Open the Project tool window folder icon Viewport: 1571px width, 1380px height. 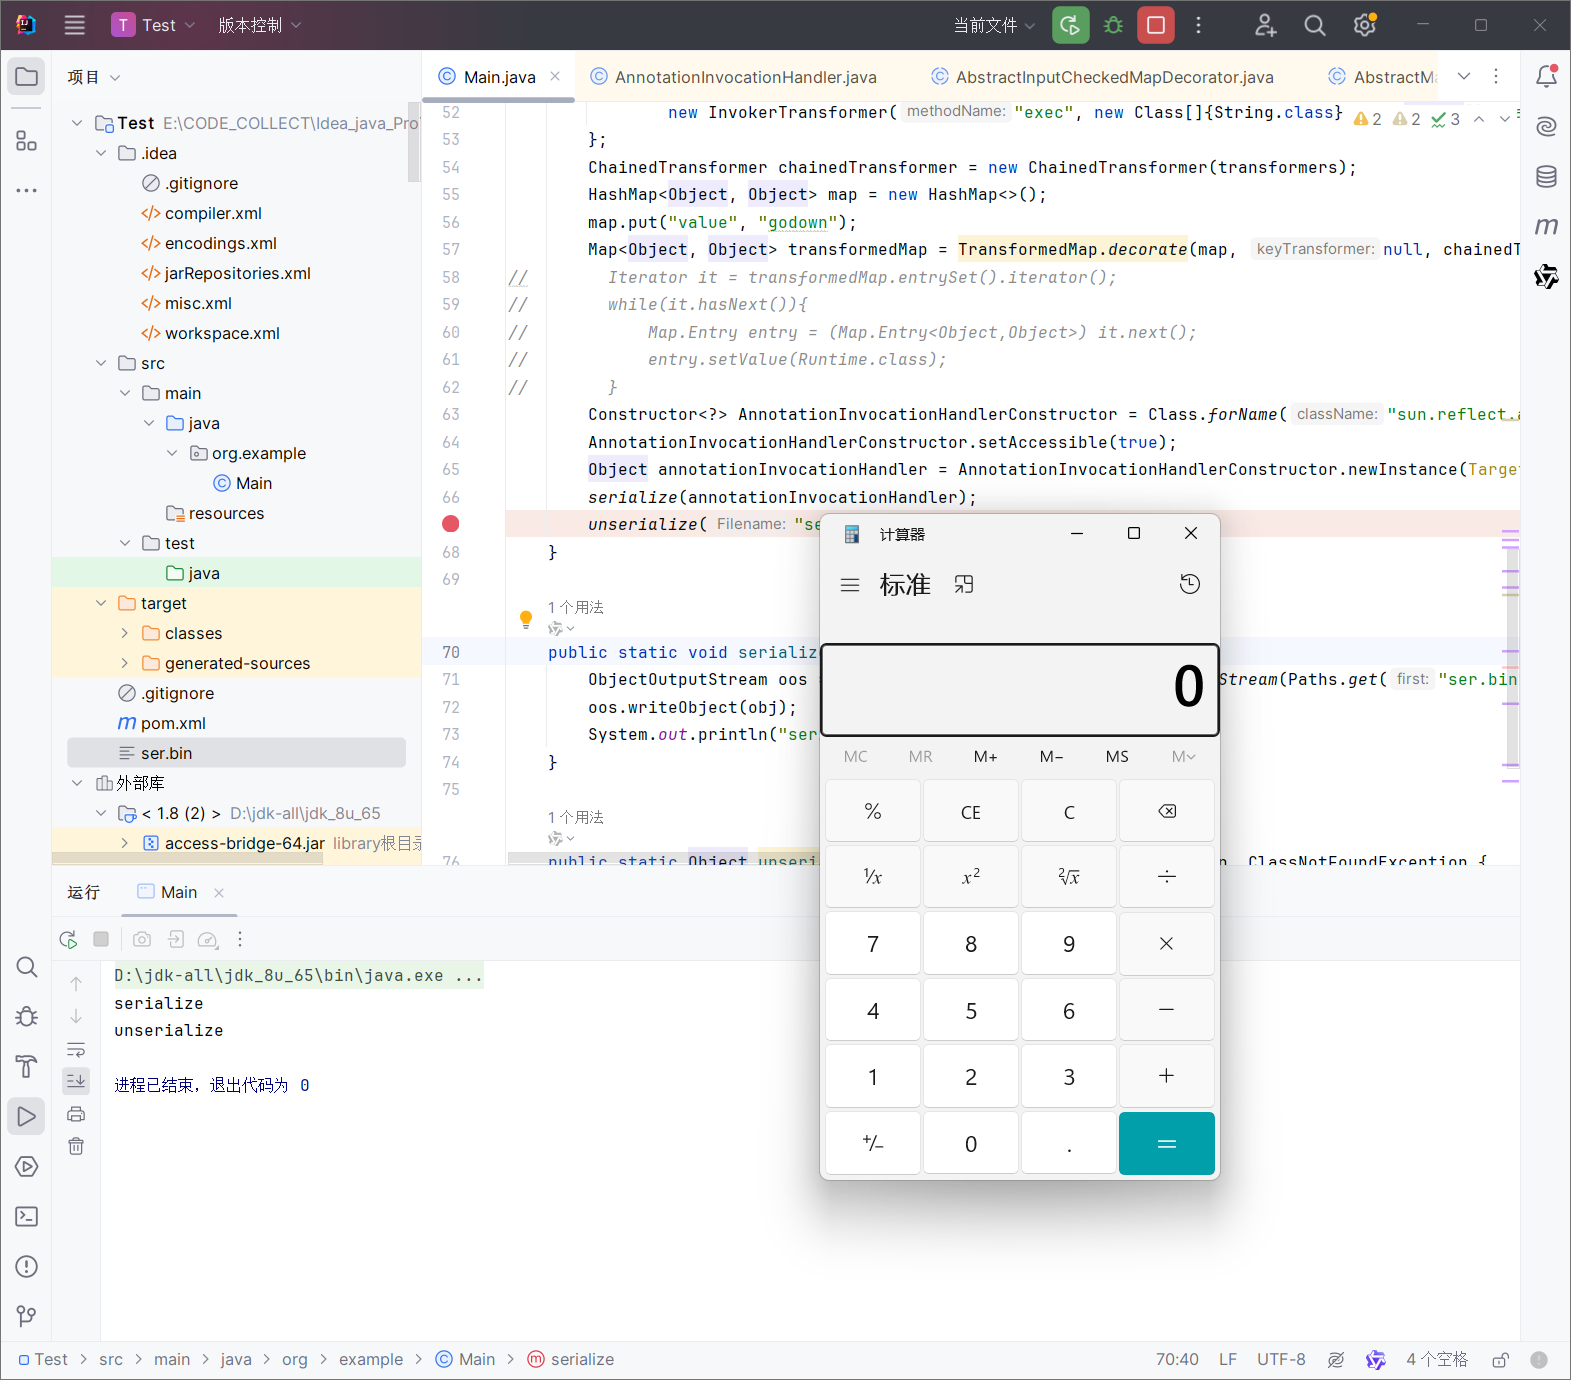click(27, 77)
